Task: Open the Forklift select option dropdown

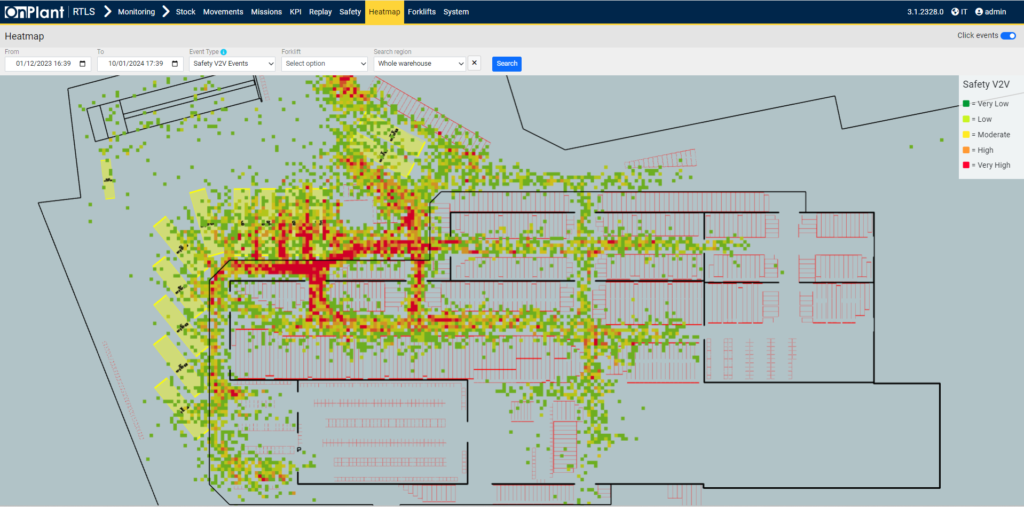Action: tap(324, 63)
